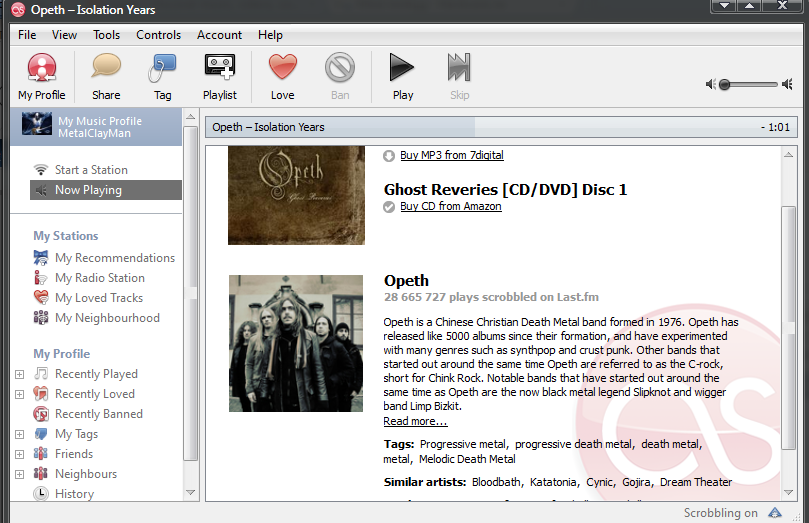
Task: Click the Recently Banned icon
Action: coord(41,414)
